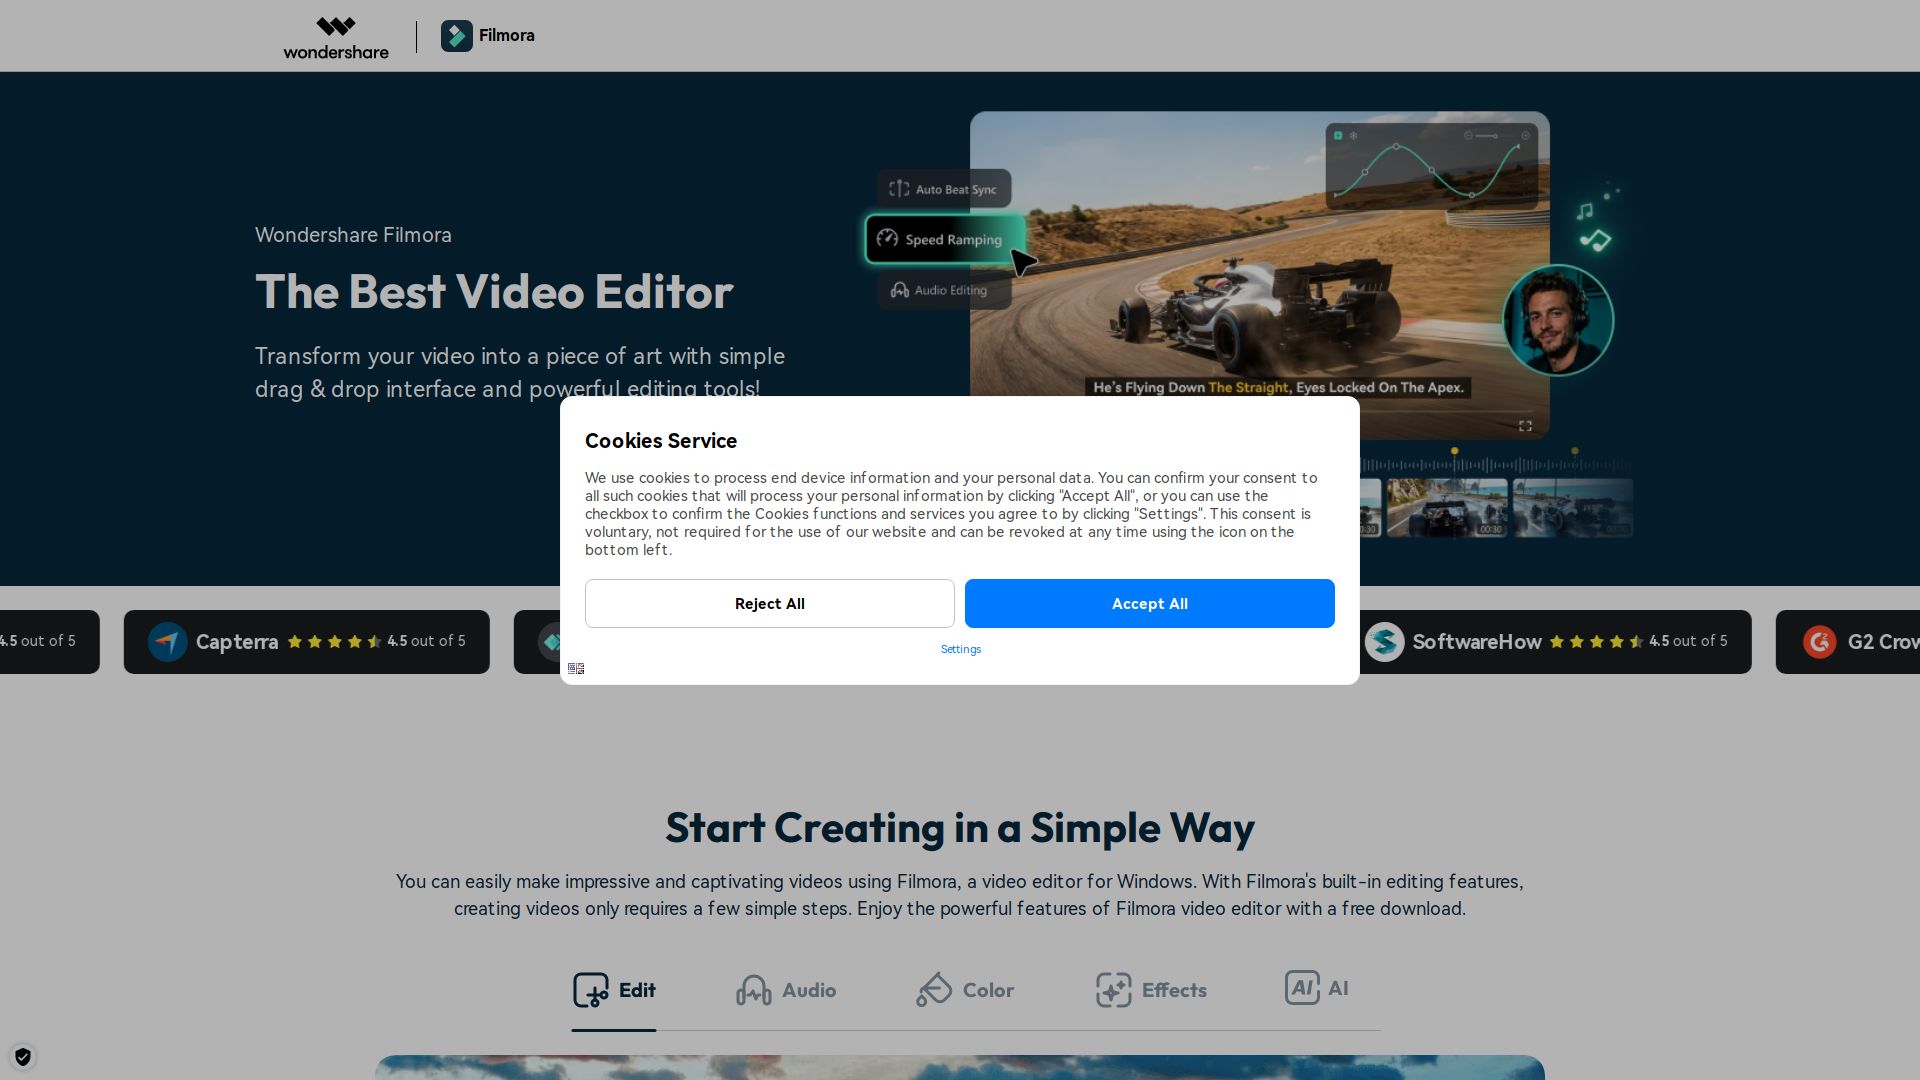Click the zoom-out minus icon in the curve panel
This screenshot has height=1080, width=1920.
coord(1468,136)
